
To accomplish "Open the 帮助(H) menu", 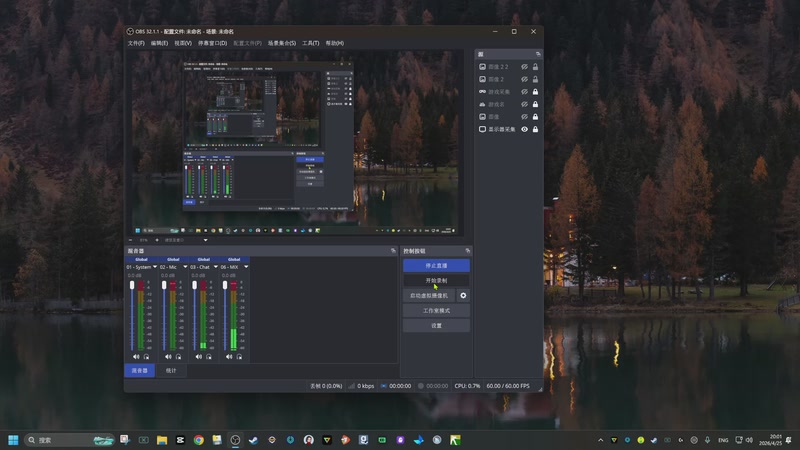I will [x=335, y=43].
